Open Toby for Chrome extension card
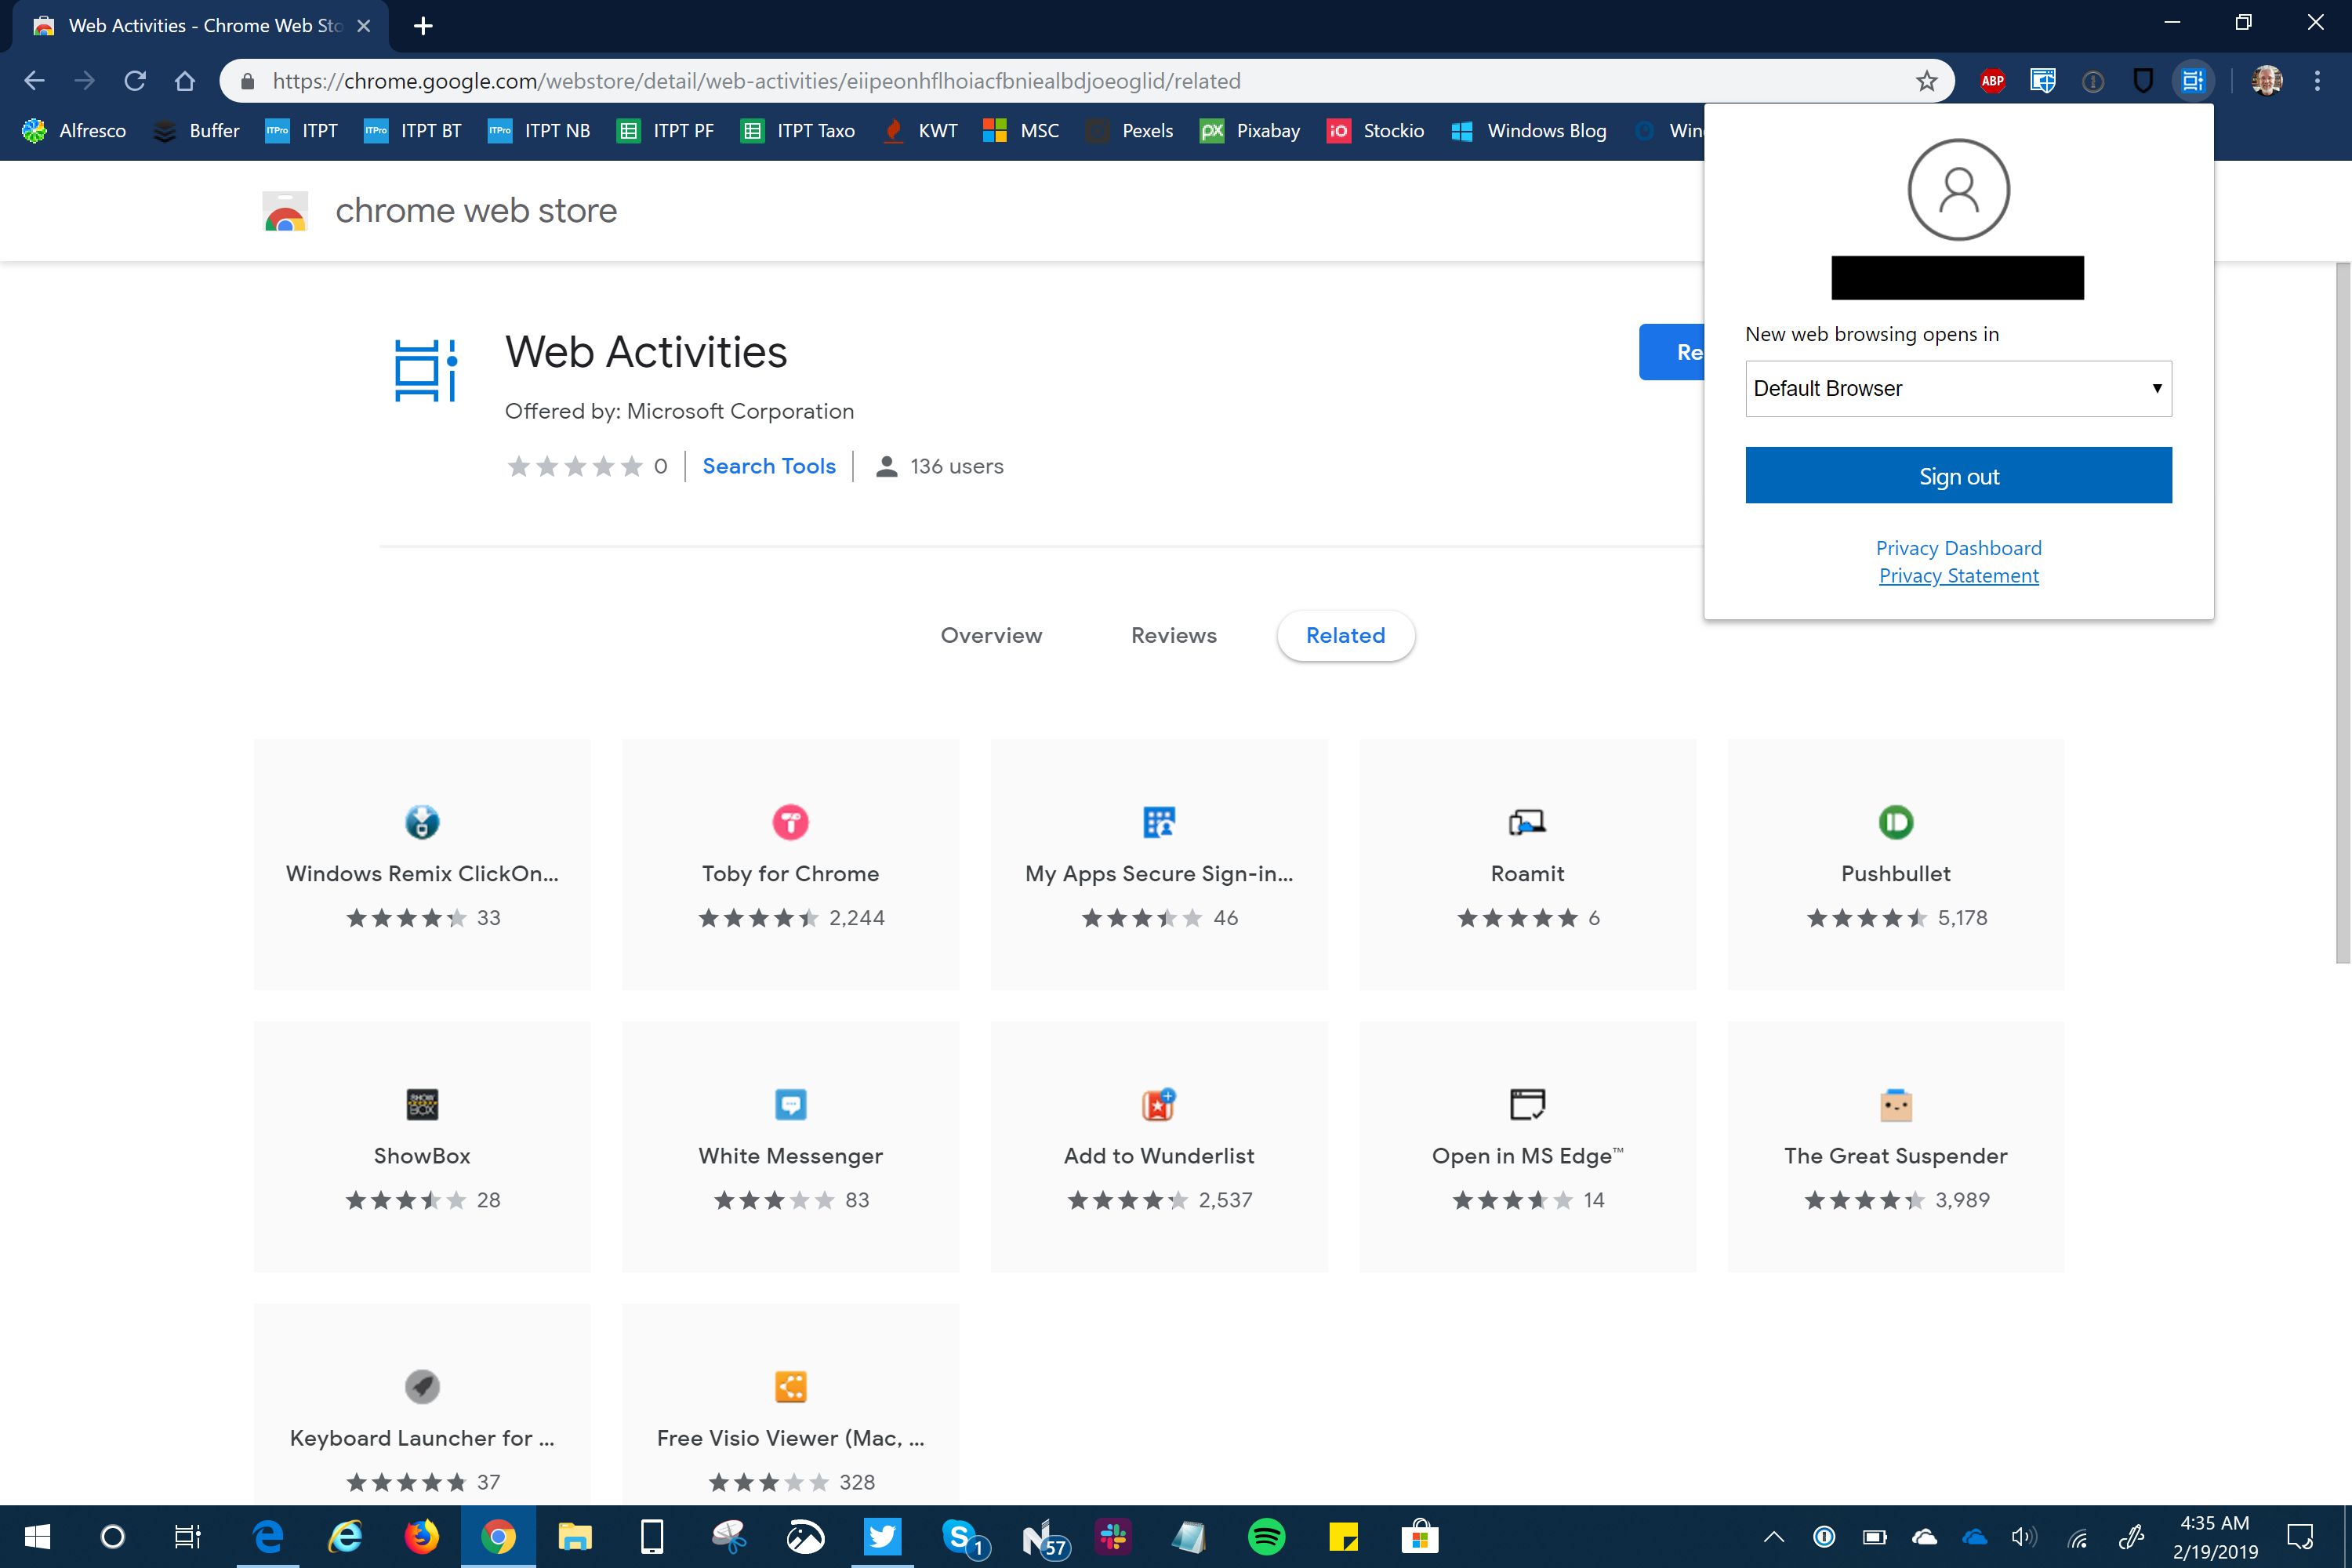This screenshot has height=1568, width=2352. pyautogui.click(x=791, y=865)
